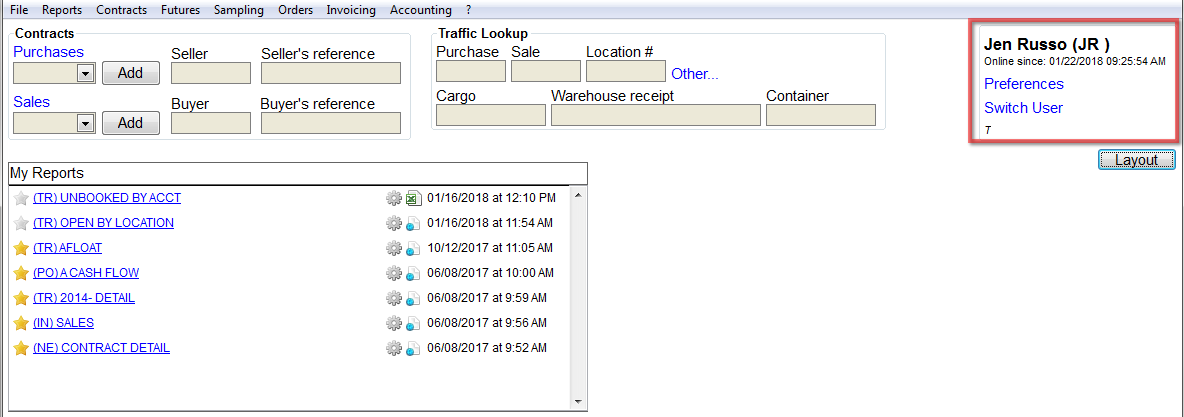The width and height of the screenshot is (1184, 417).
Task: Toggle favorite star for (TR) UNBOOKED BY ACCT
Action: coord(21,199)
